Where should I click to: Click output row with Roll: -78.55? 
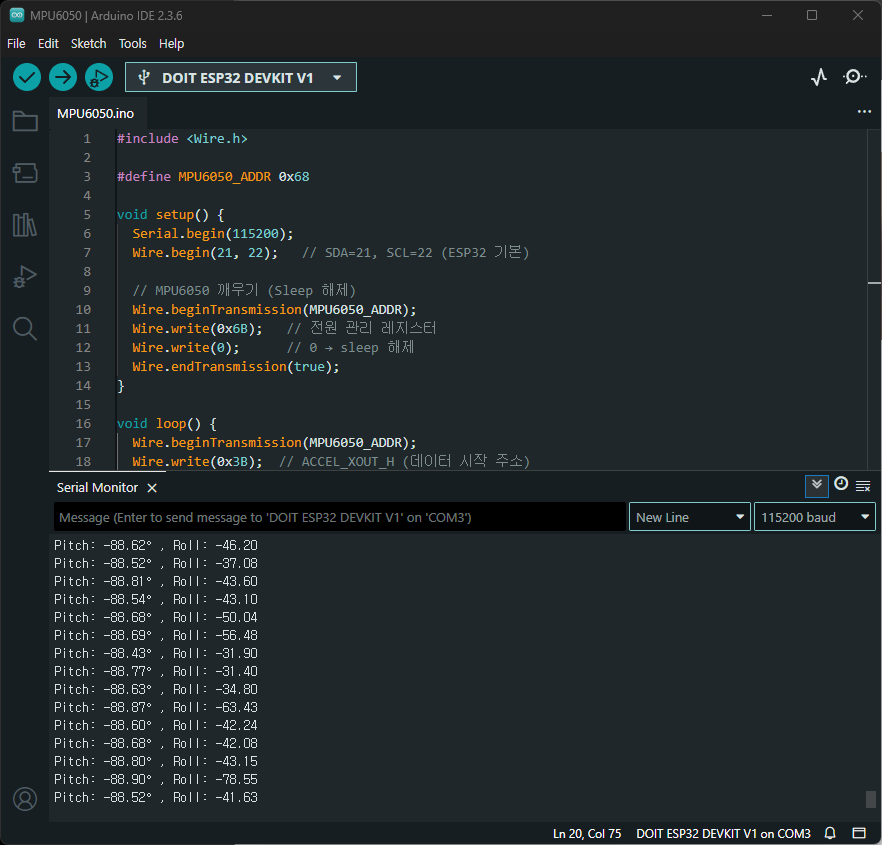pyautogui.click(x=156, y=779)
